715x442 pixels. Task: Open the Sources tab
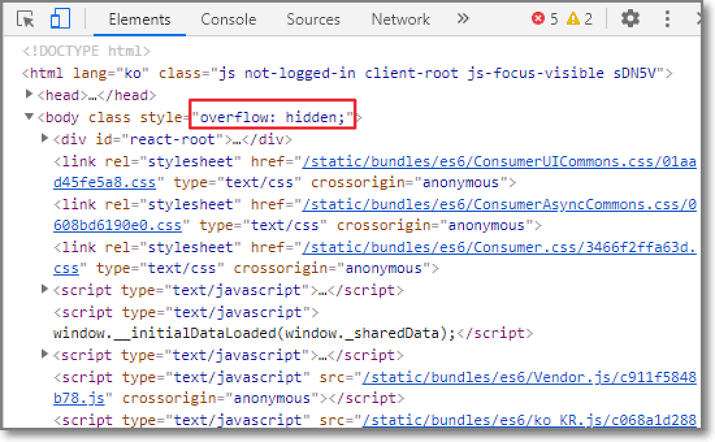(313, 19)
